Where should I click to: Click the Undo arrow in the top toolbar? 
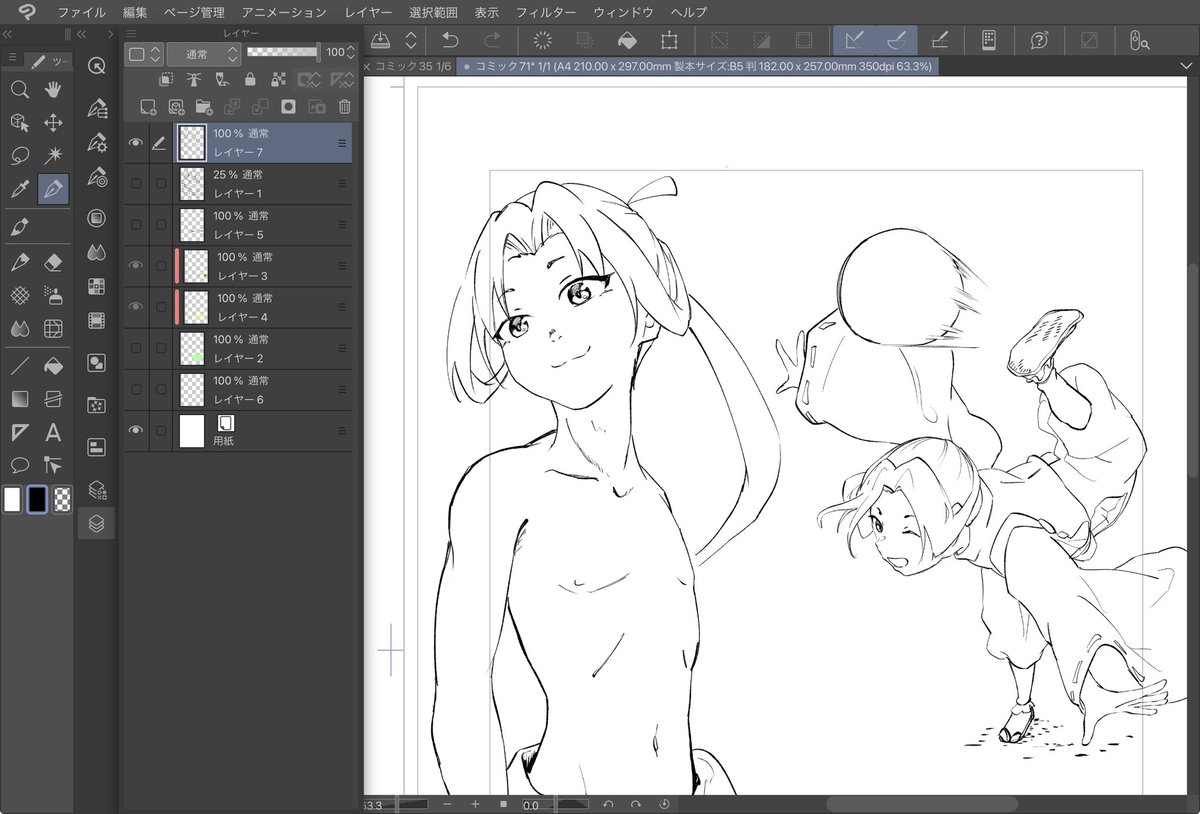click(449, 40)
